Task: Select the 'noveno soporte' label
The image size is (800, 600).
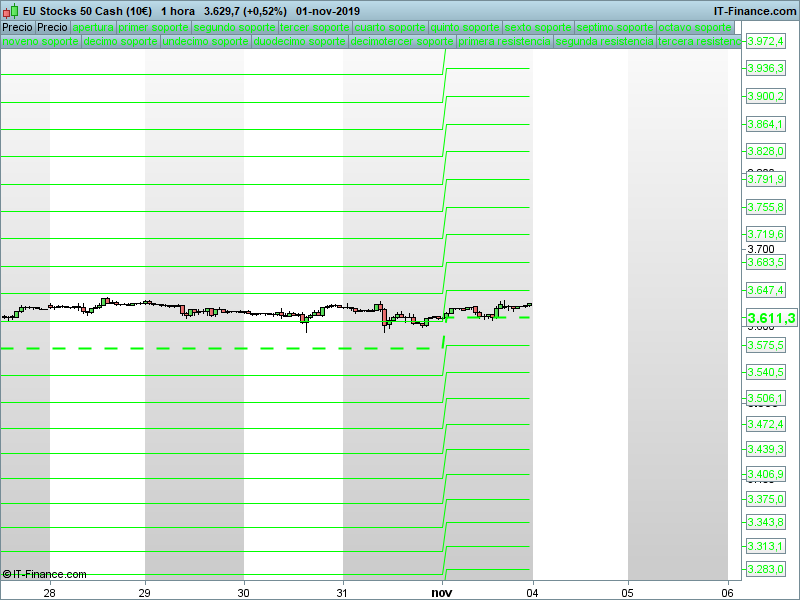Action: 40,41
